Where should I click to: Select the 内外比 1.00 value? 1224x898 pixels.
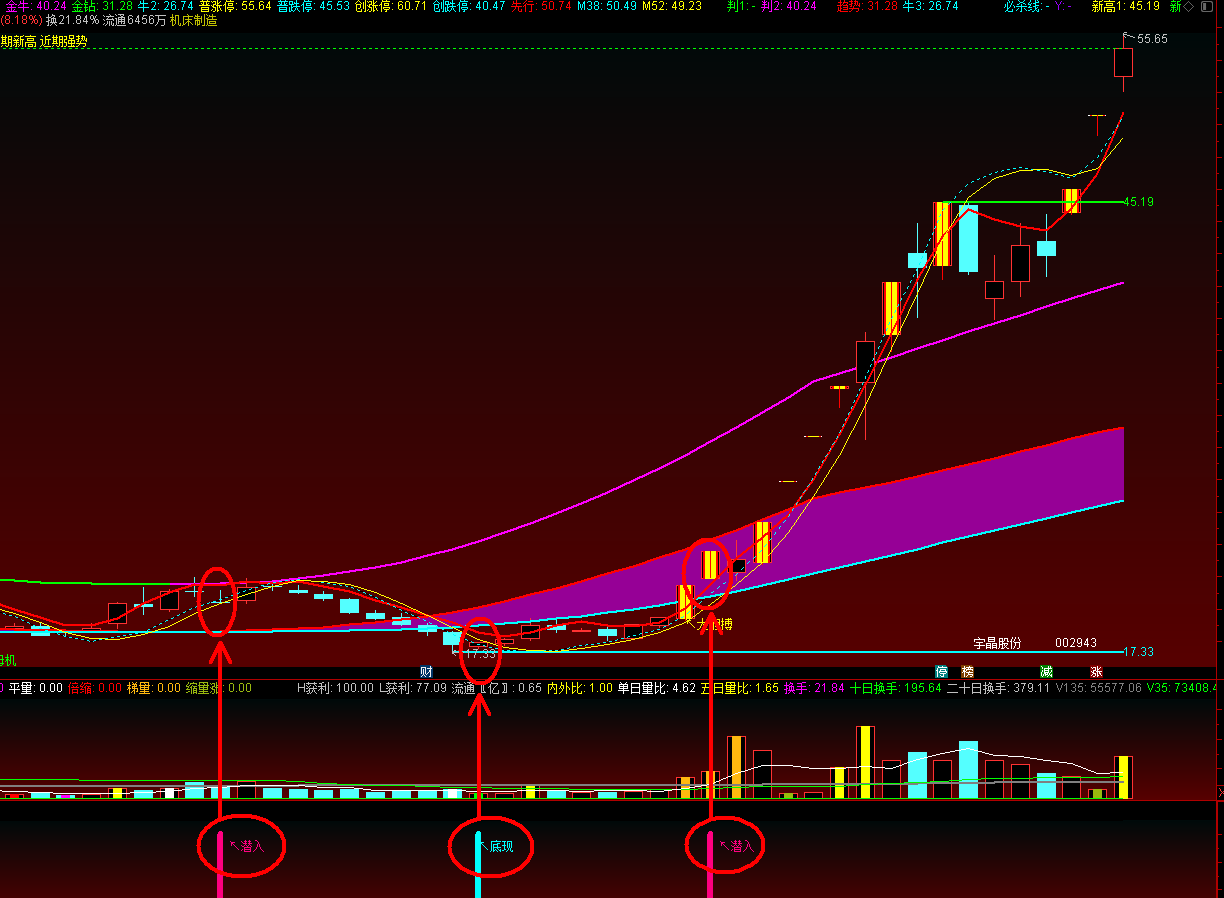[x=579, y=688]
